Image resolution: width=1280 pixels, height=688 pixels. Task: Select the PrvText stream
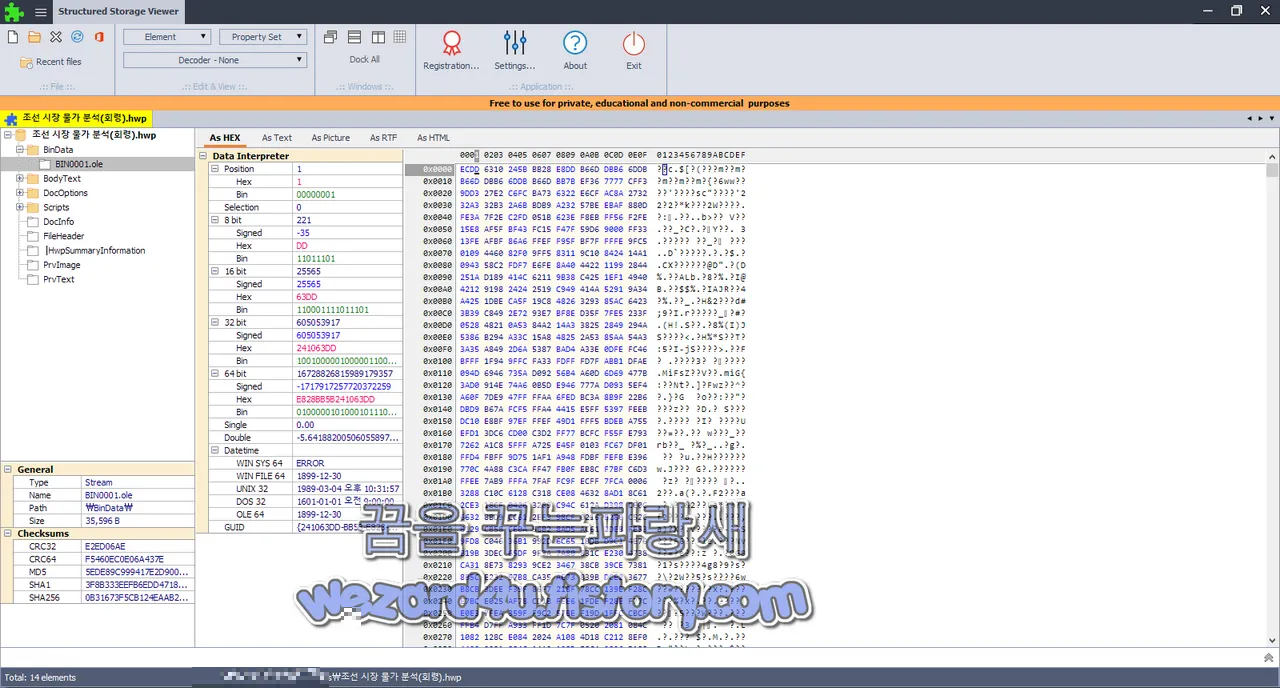click(x=58, y=279)
